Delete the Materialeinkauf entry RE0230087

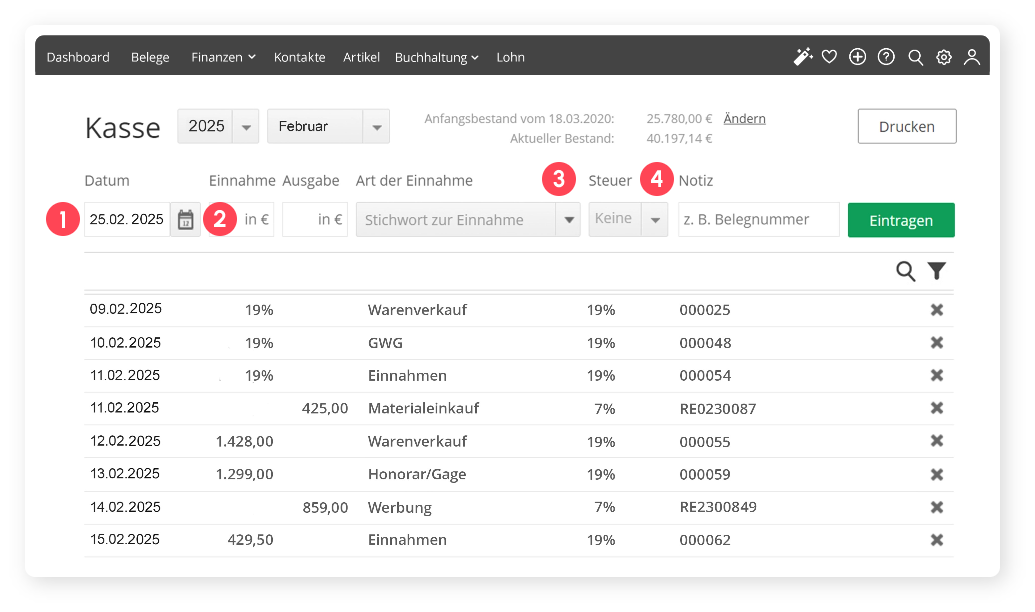(x=937, y=408)
